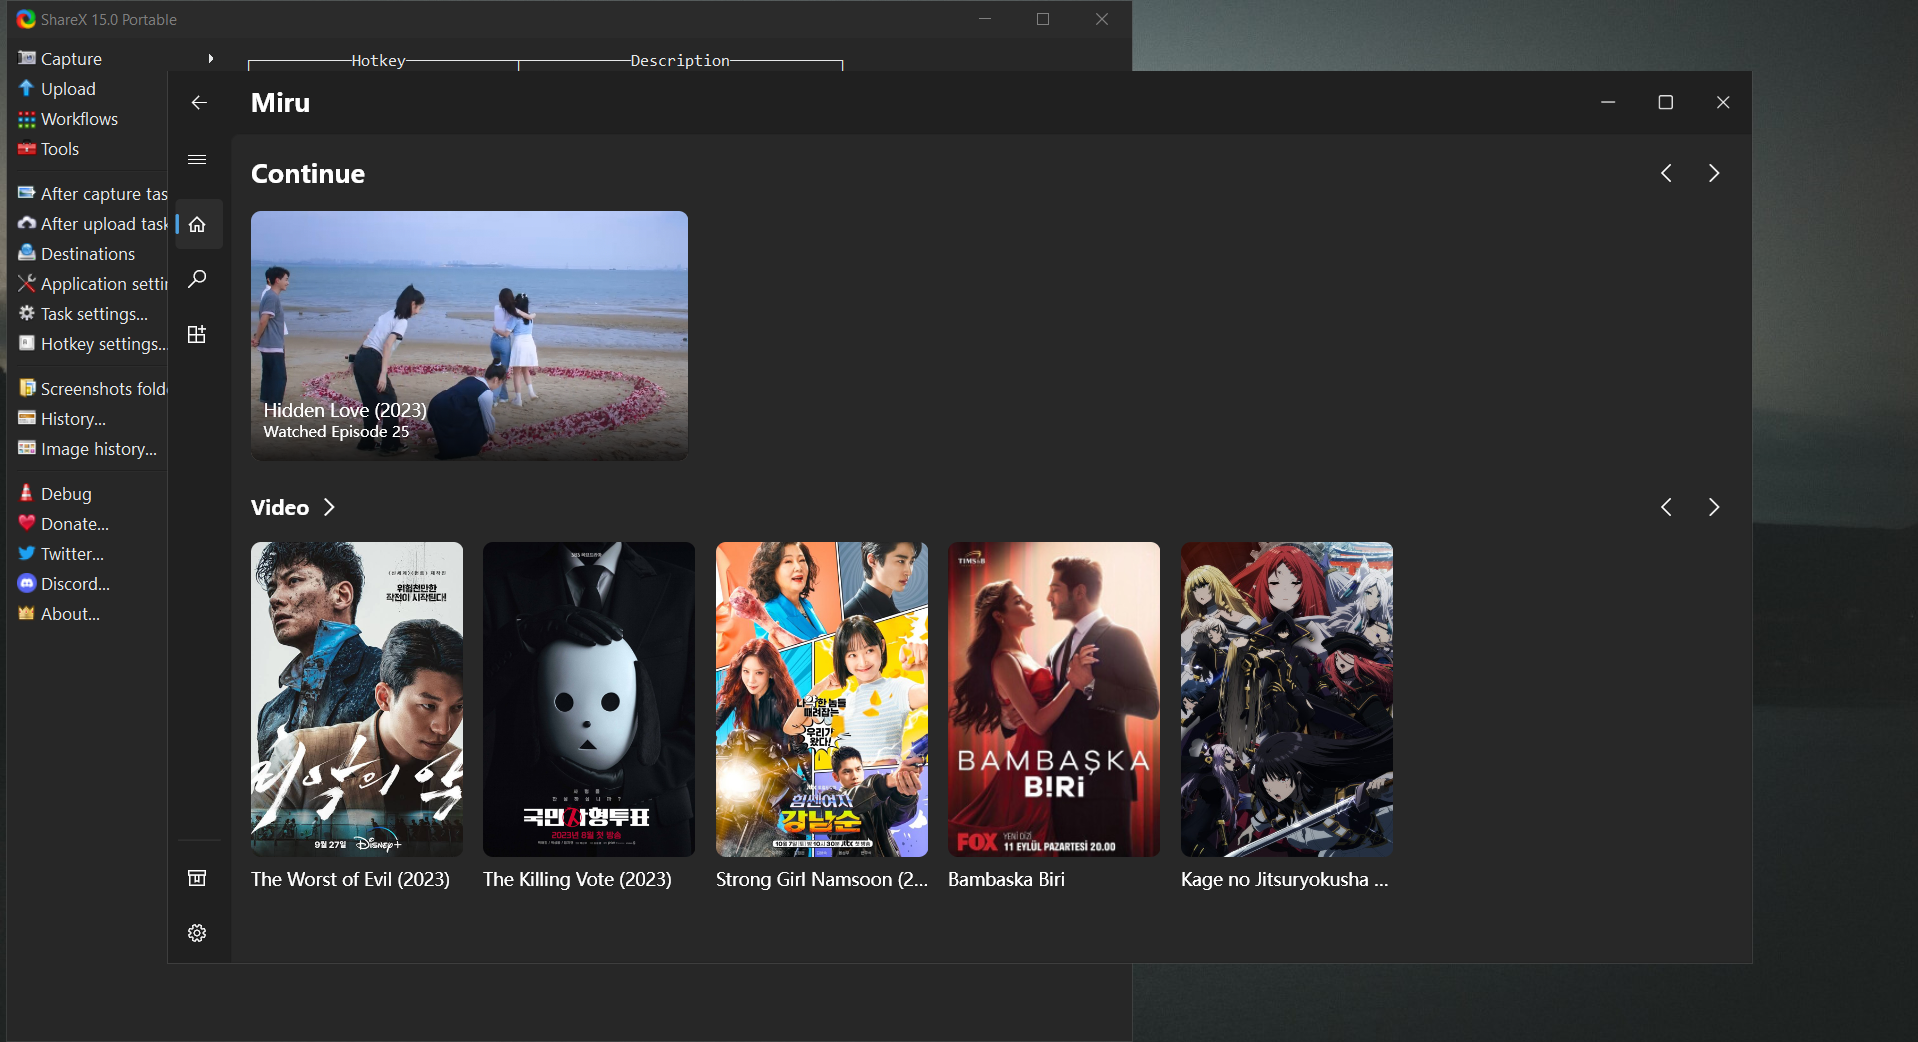Open Search using the magnifier icon

pyautogui.click(x=197, y=280)
